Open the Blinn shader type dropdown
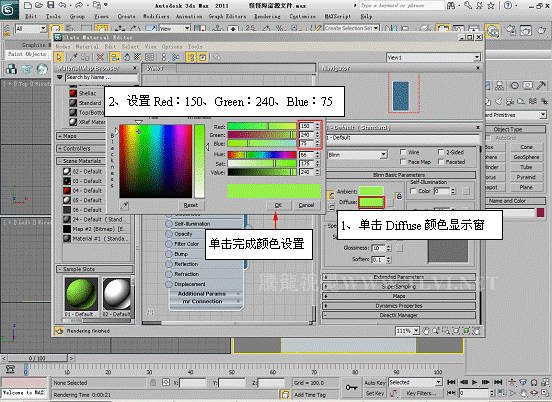Viewport: 552px width, 402px height. click(357, 155)
